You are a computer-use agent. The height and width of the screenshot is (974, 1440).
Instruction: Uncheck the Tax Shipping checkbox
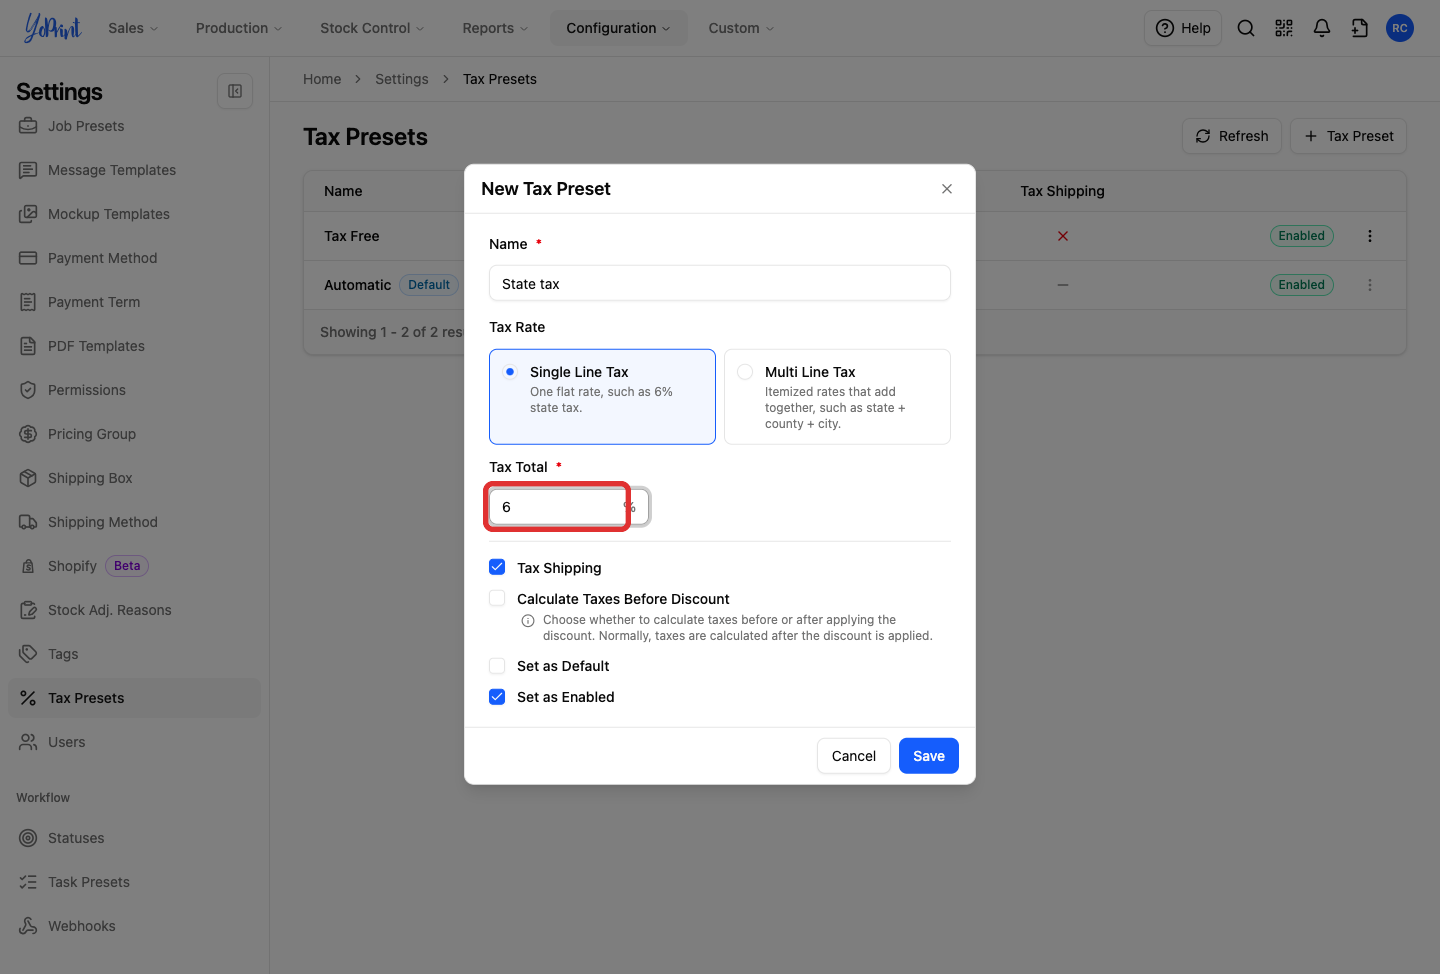(497, 567)
